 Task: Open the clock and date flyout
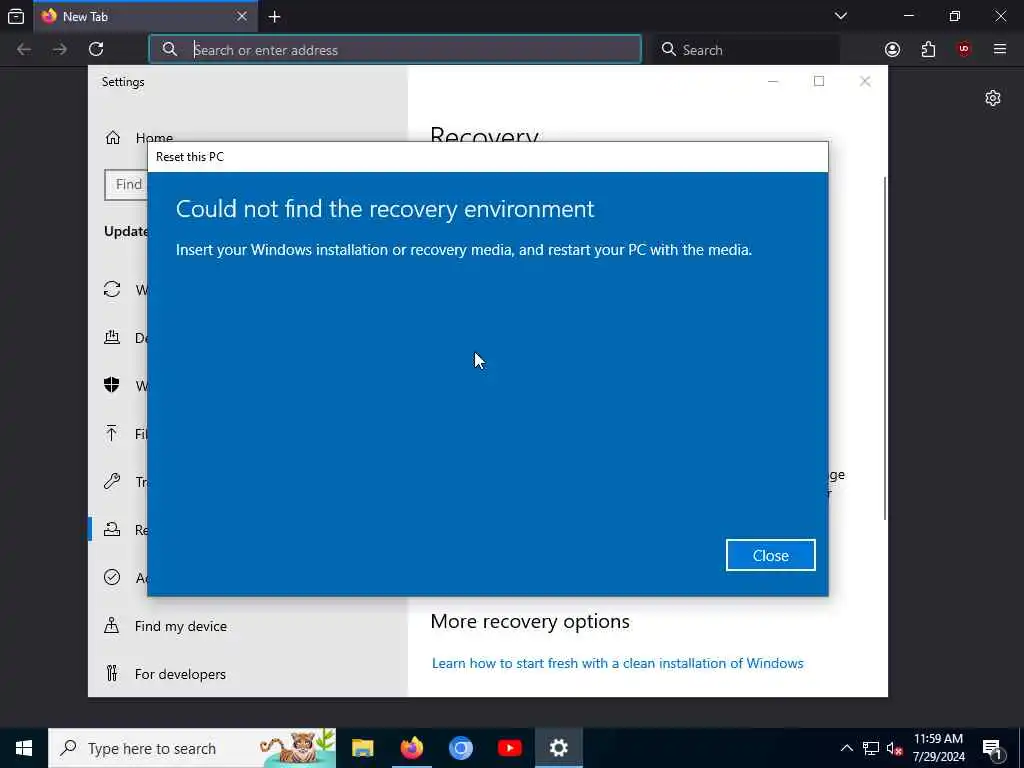pyautogui.click(x=938, y=748)
